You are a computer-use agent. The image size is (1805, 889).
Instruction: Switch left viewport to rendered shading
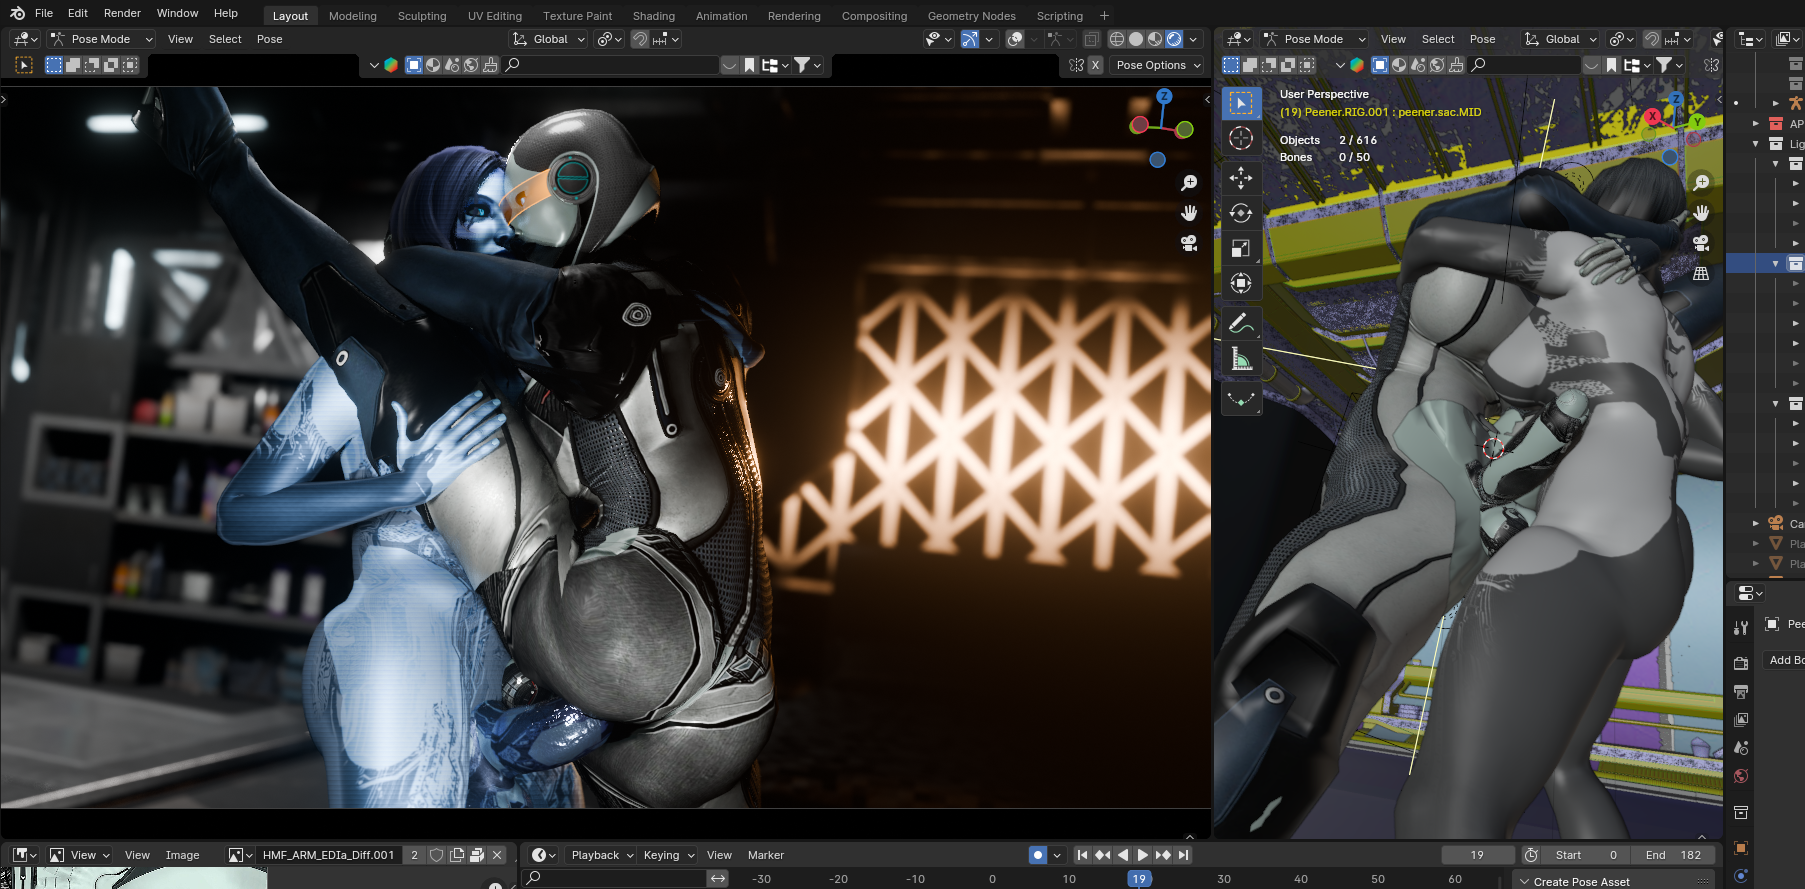[x=1174, y=39]
